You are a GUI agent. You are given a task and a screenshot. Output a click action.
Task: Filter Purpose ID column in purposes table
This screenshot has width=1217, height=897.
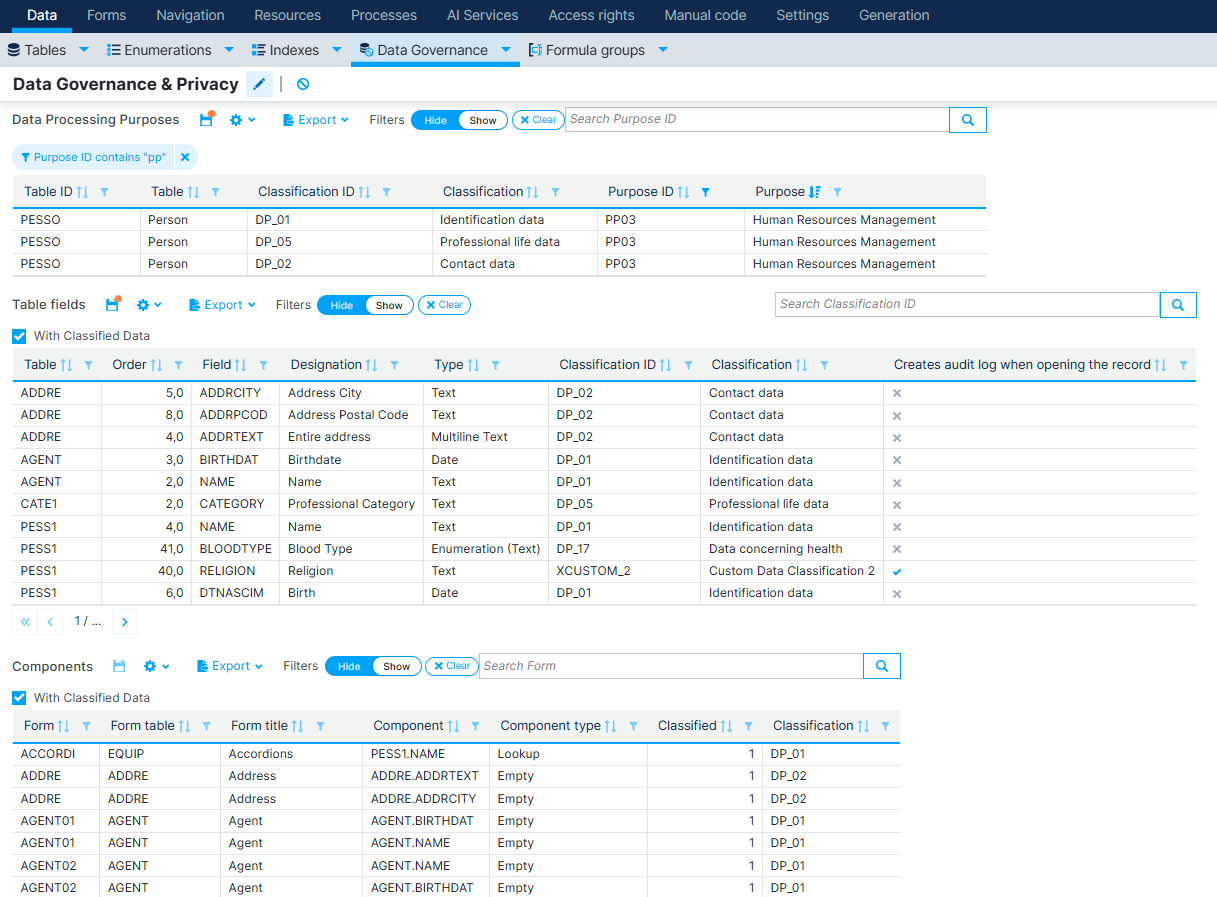(x=705, y=192)
